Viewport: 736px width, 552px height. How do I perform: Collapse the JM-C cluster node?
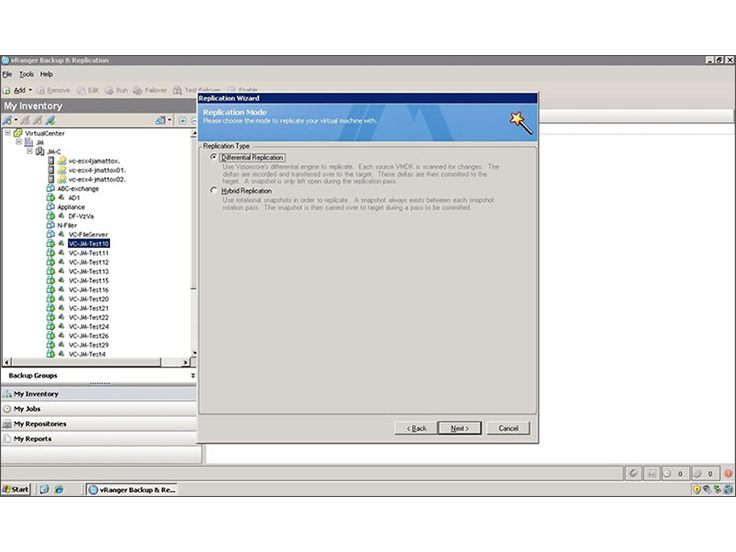point(30,151)
